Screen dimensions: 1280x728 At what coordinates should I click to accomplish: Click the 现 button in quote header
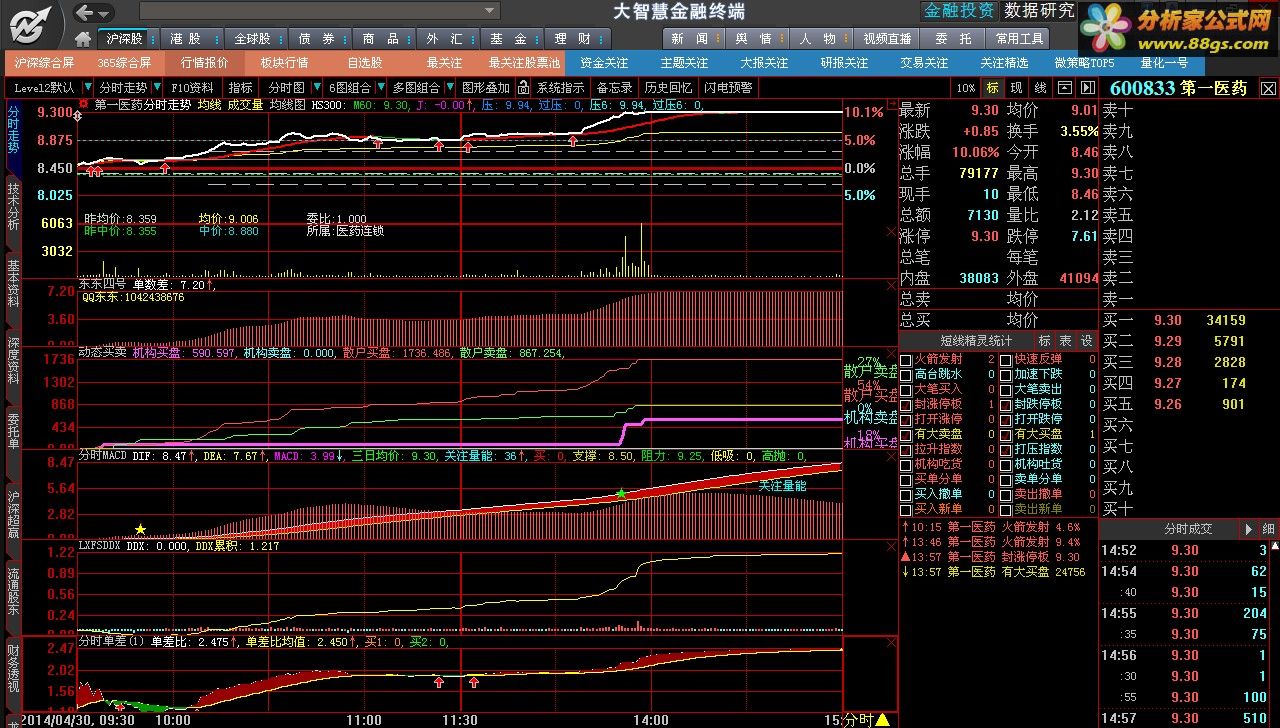pyautogui.click(x=1016, y=88)
